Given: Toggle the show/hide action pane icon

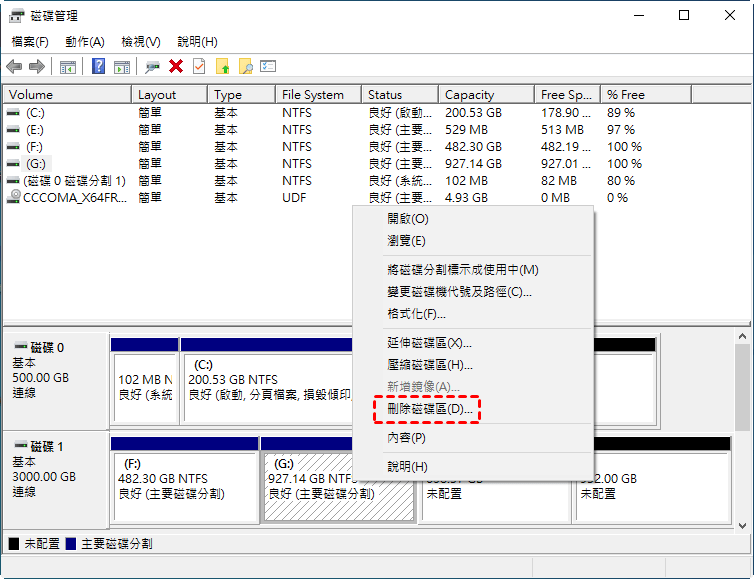Looking at the screenshot, I should click(122, 66).
